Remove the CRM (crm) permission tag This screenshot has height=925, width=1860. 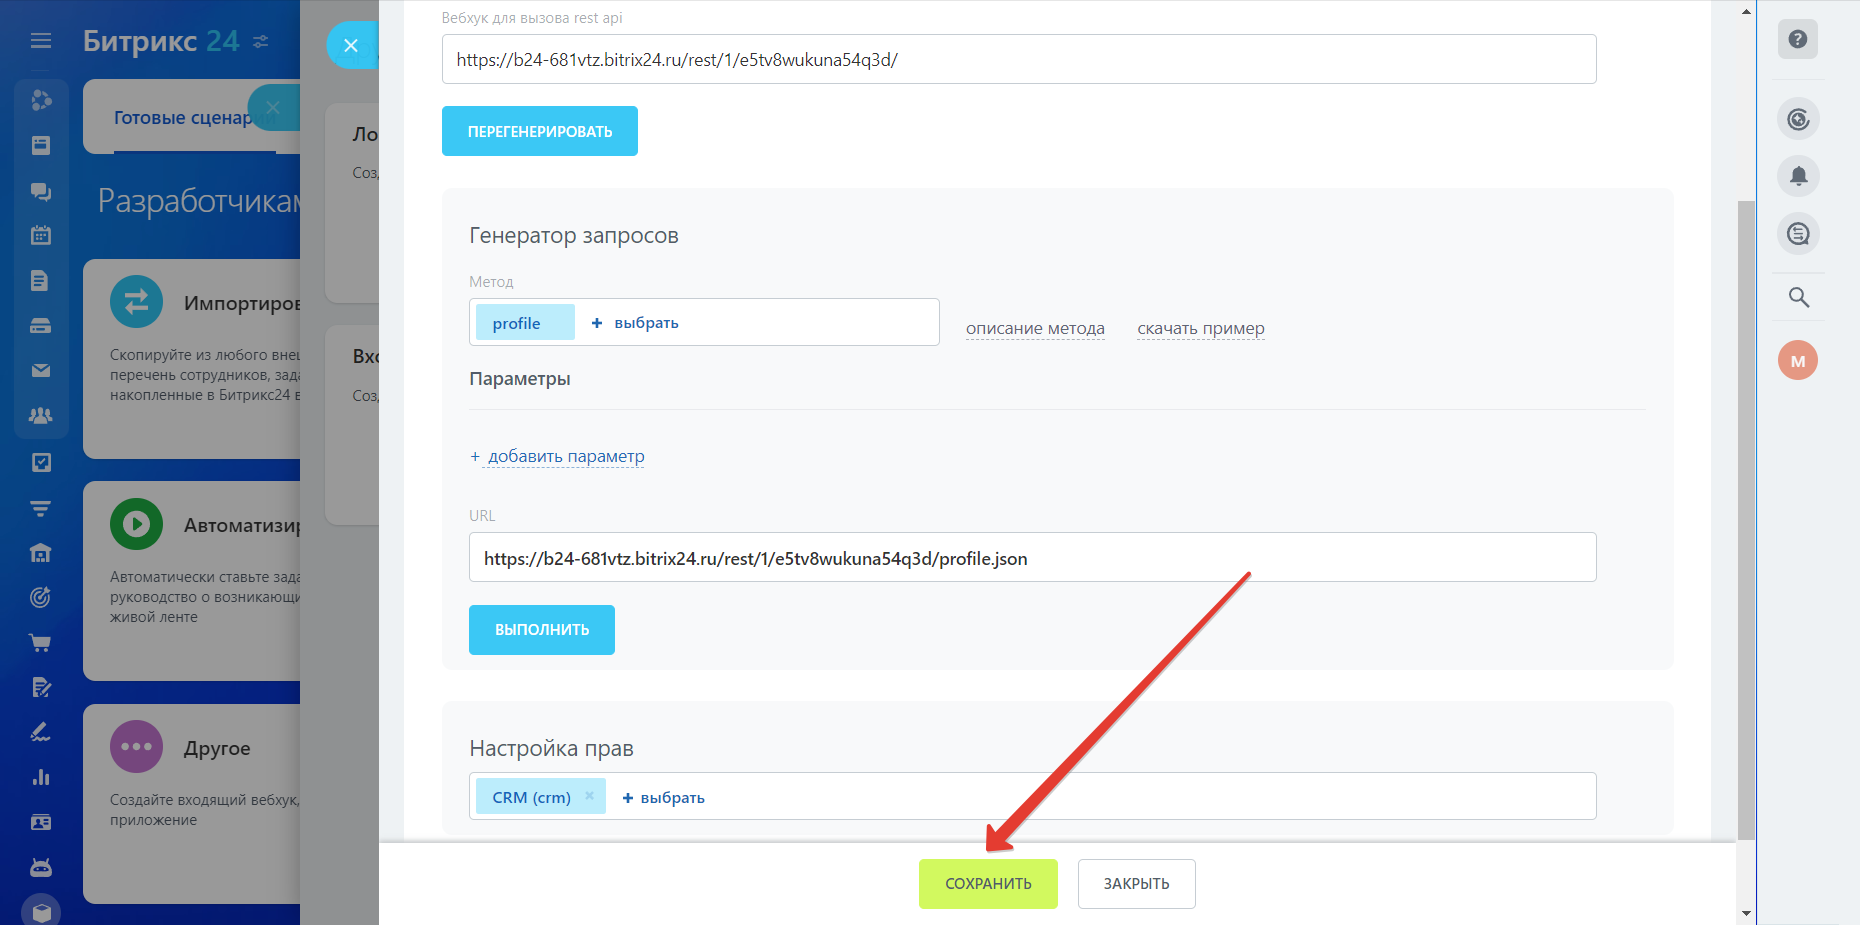(x=589, y=796)
